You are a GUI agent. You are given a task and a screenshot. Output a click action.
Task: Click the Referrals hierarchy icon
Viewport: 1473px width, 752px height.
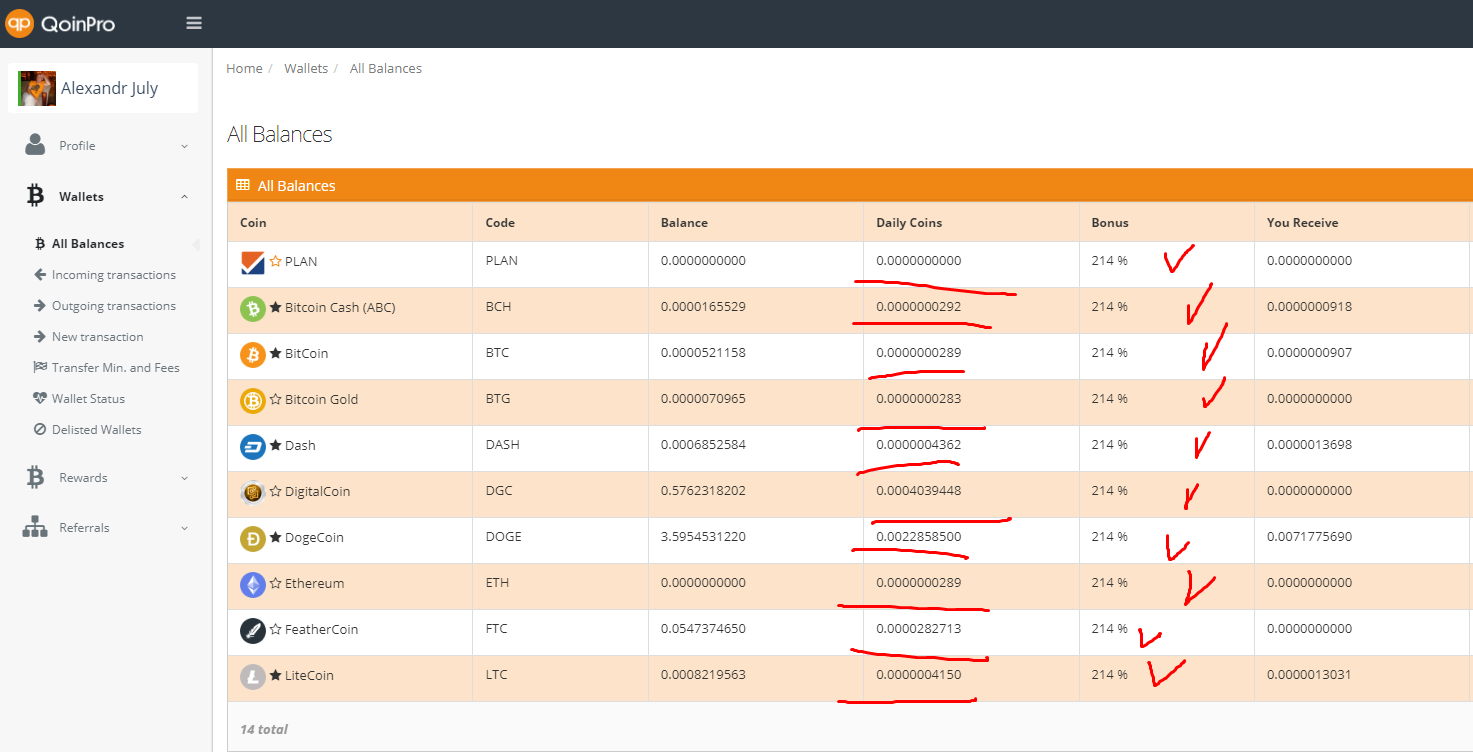coord(35,527)
